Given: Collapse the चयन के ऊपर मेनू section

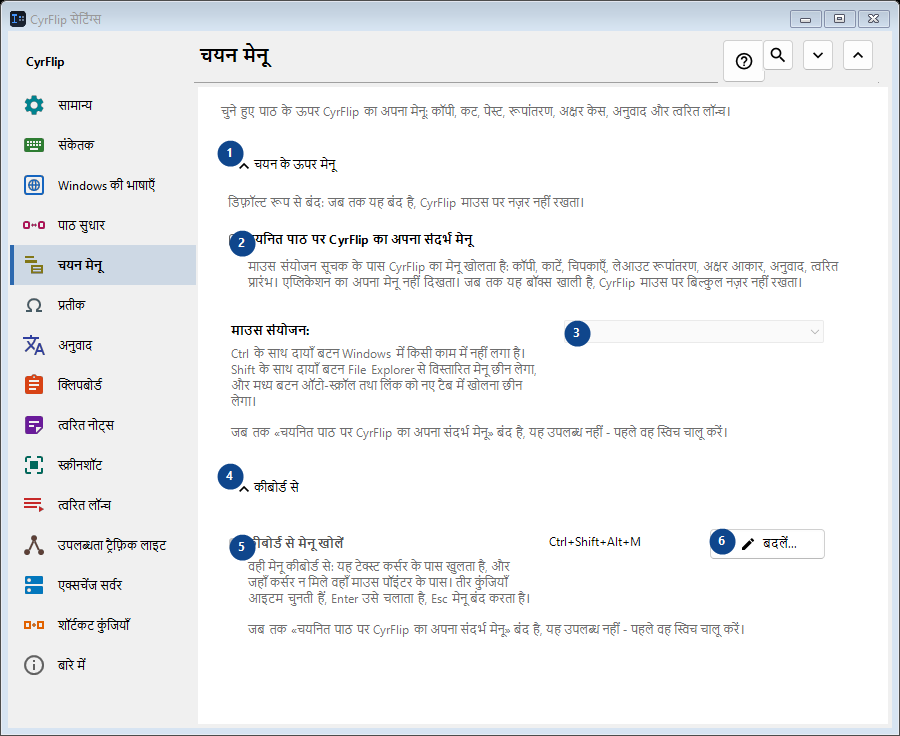Looking at the screenshot, I should [244, 165].
